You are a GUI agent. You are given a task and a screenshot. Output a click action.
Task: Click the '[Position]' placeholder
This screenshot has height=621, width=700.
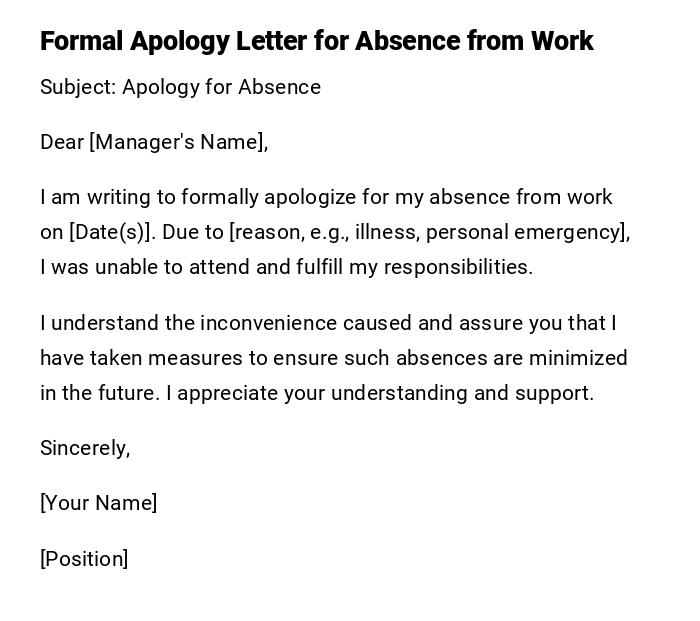[84, 559]
